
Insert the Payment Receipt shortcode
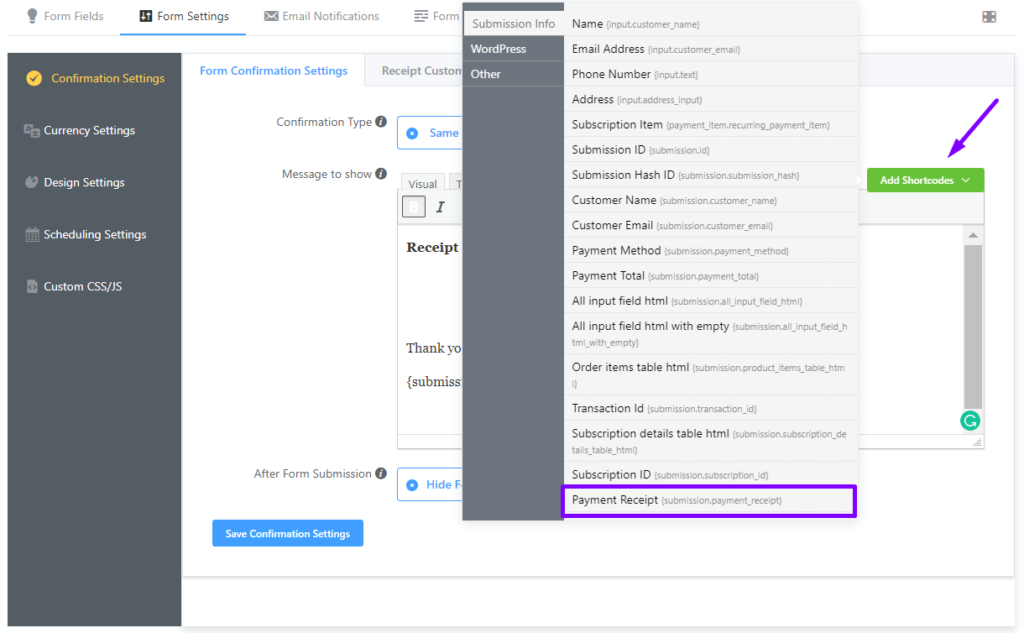pyautogui.click(x=709, y=500)
